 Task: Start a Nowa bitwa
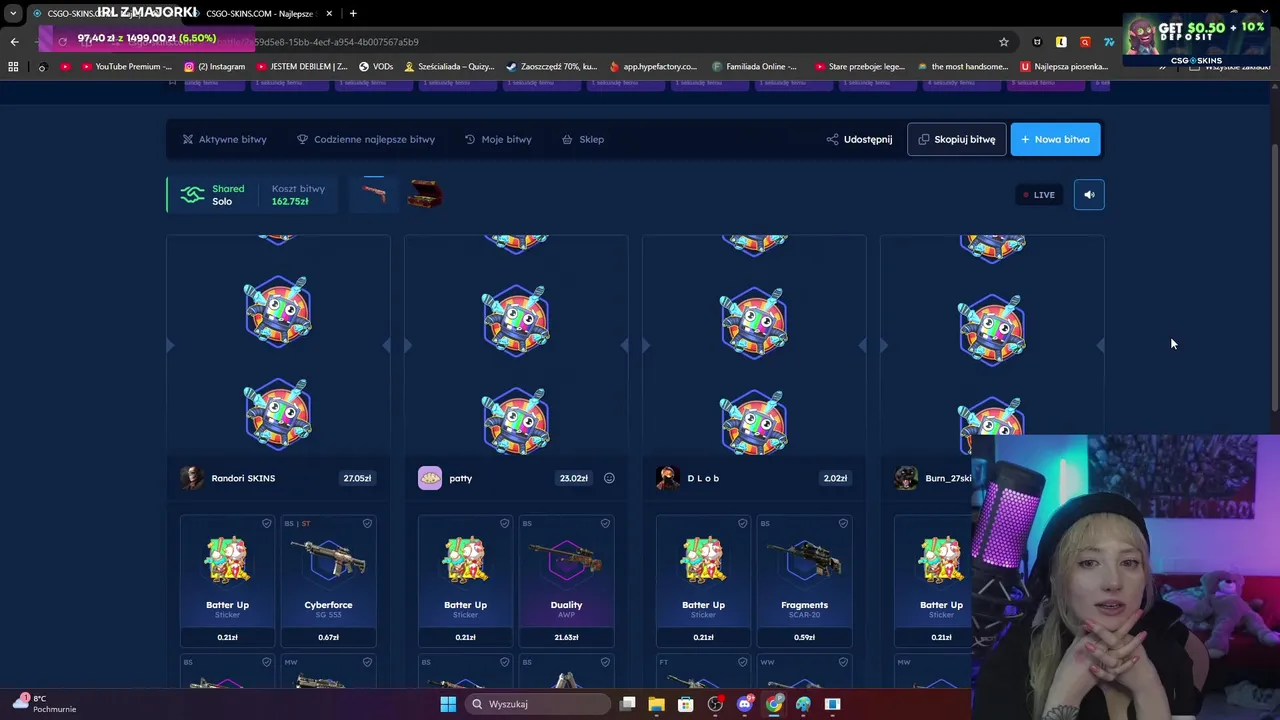1055,139
